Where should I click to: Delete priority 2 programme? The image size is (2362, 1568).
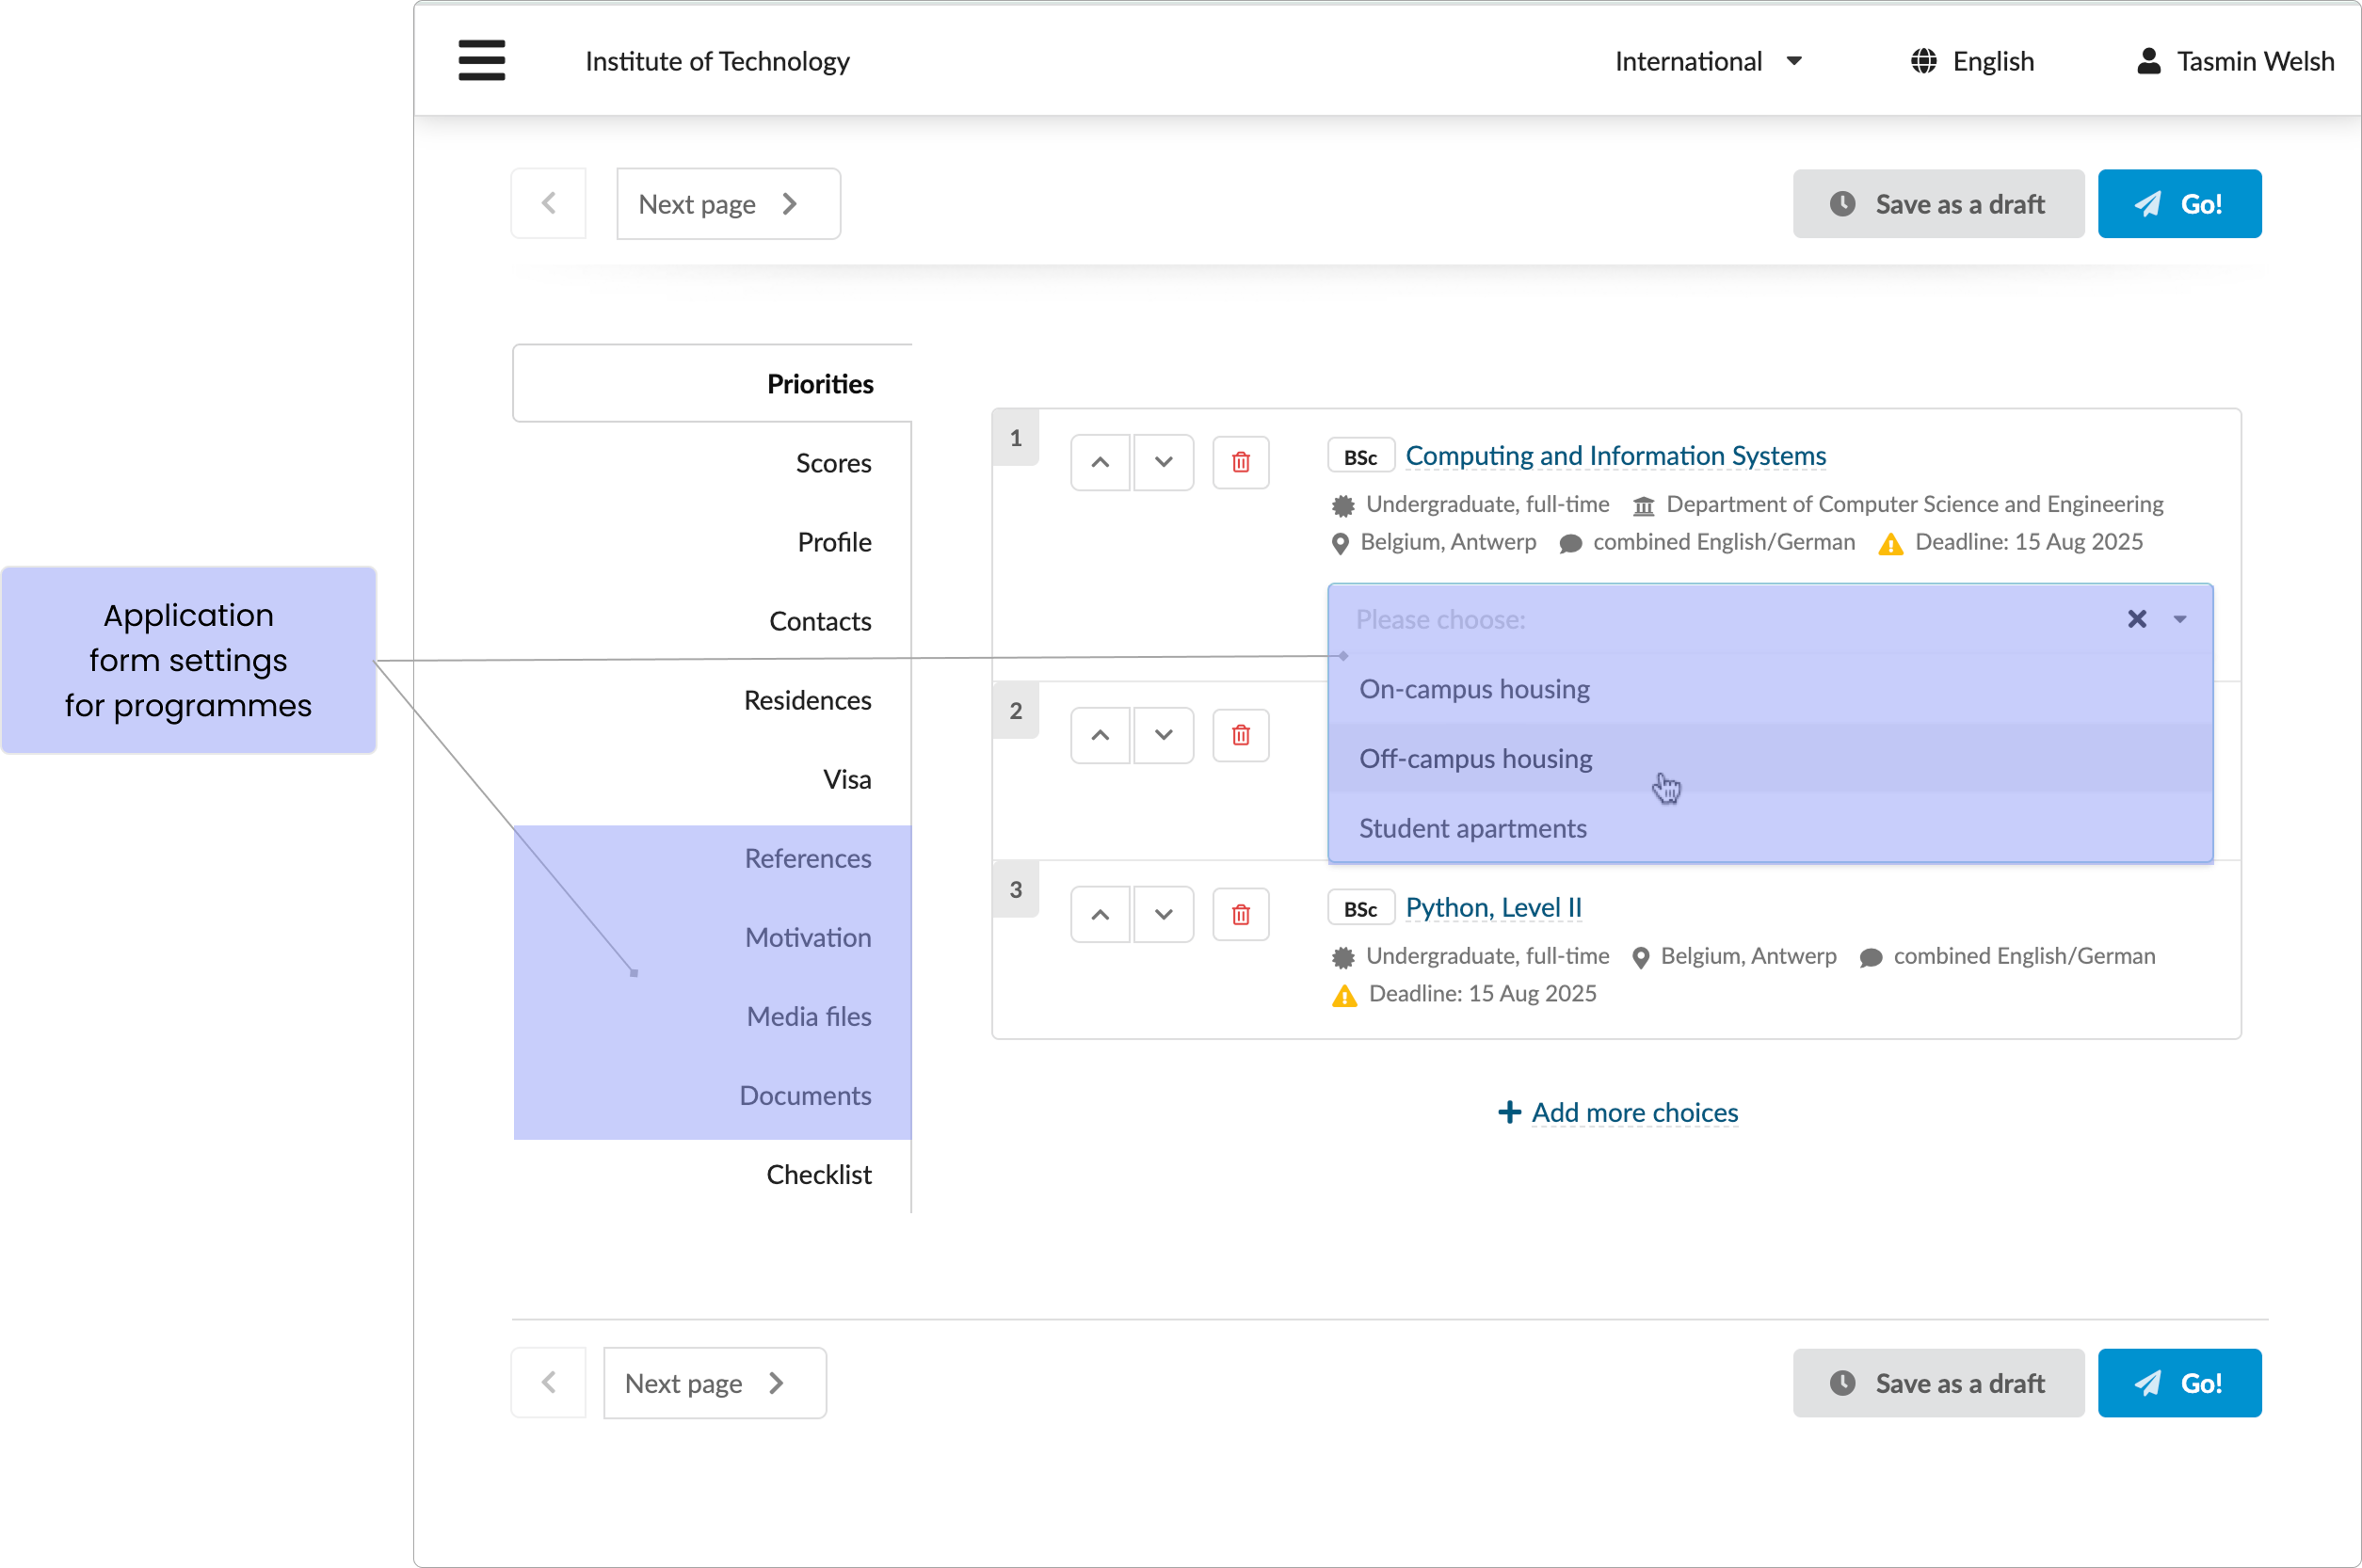coord(1241,735)
